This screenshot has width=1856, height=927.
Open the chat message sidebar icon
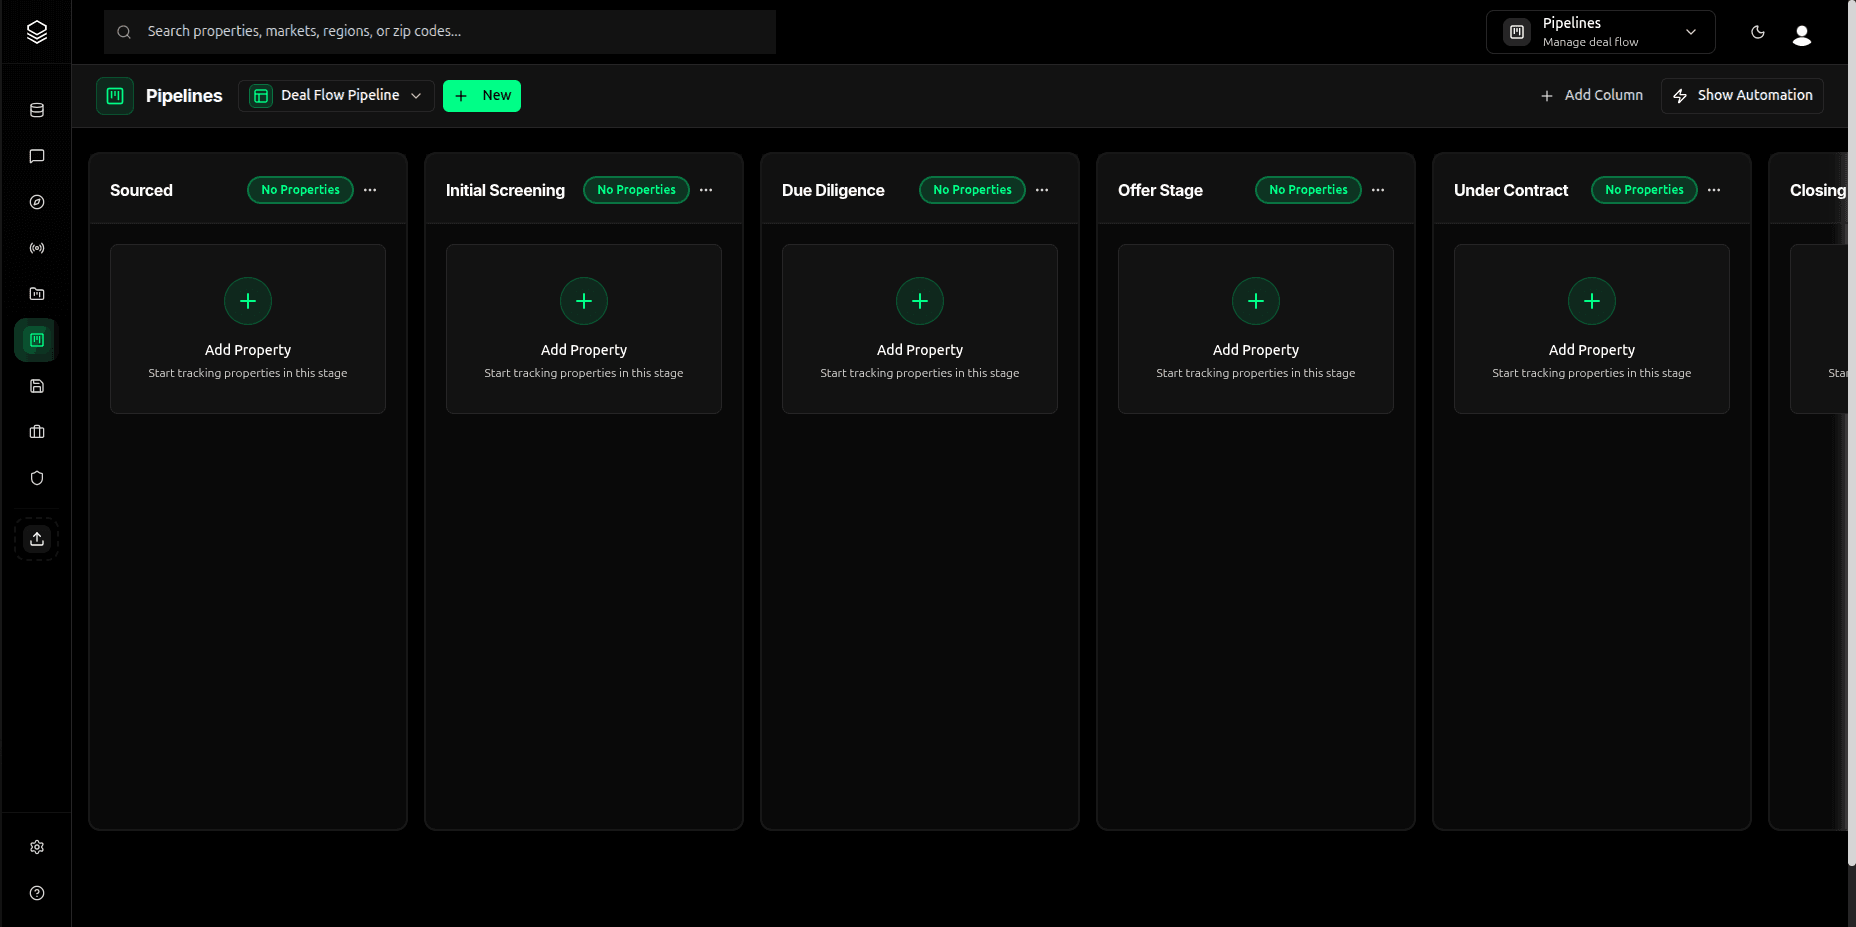37,156
